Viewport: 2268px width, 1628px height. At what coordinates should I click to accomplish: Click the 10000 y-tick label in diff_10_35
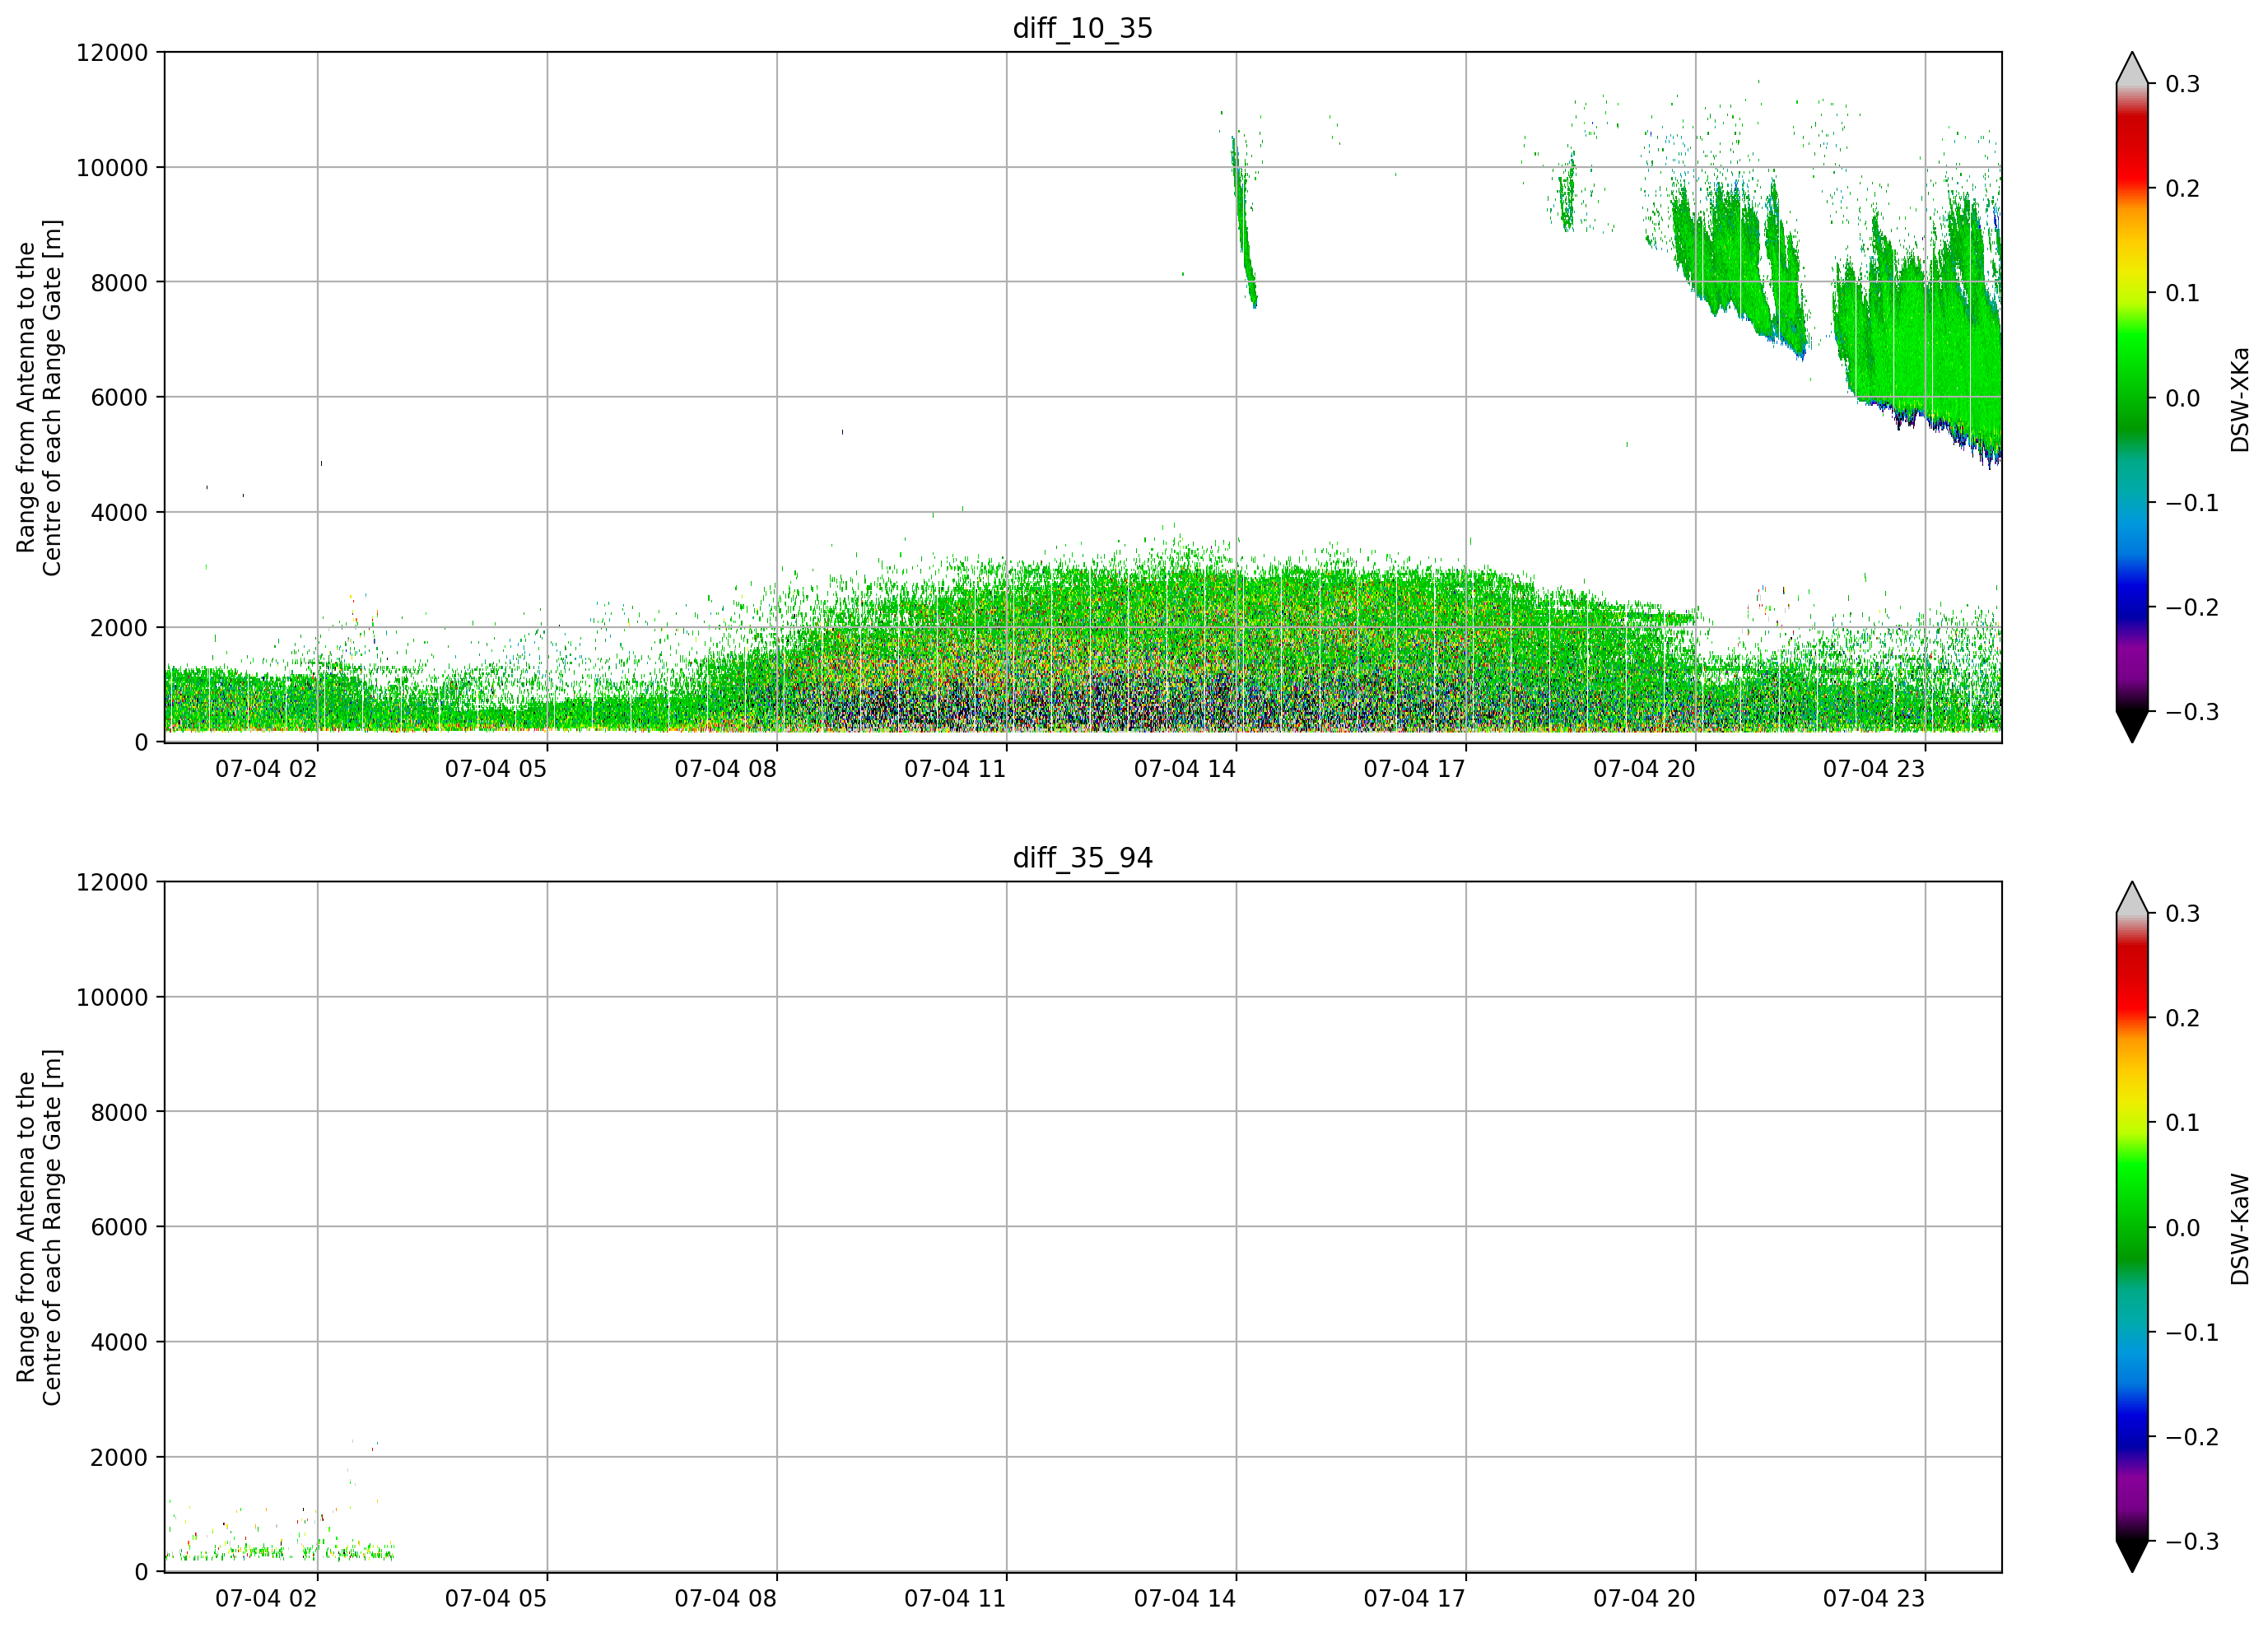tap(112, 168)
